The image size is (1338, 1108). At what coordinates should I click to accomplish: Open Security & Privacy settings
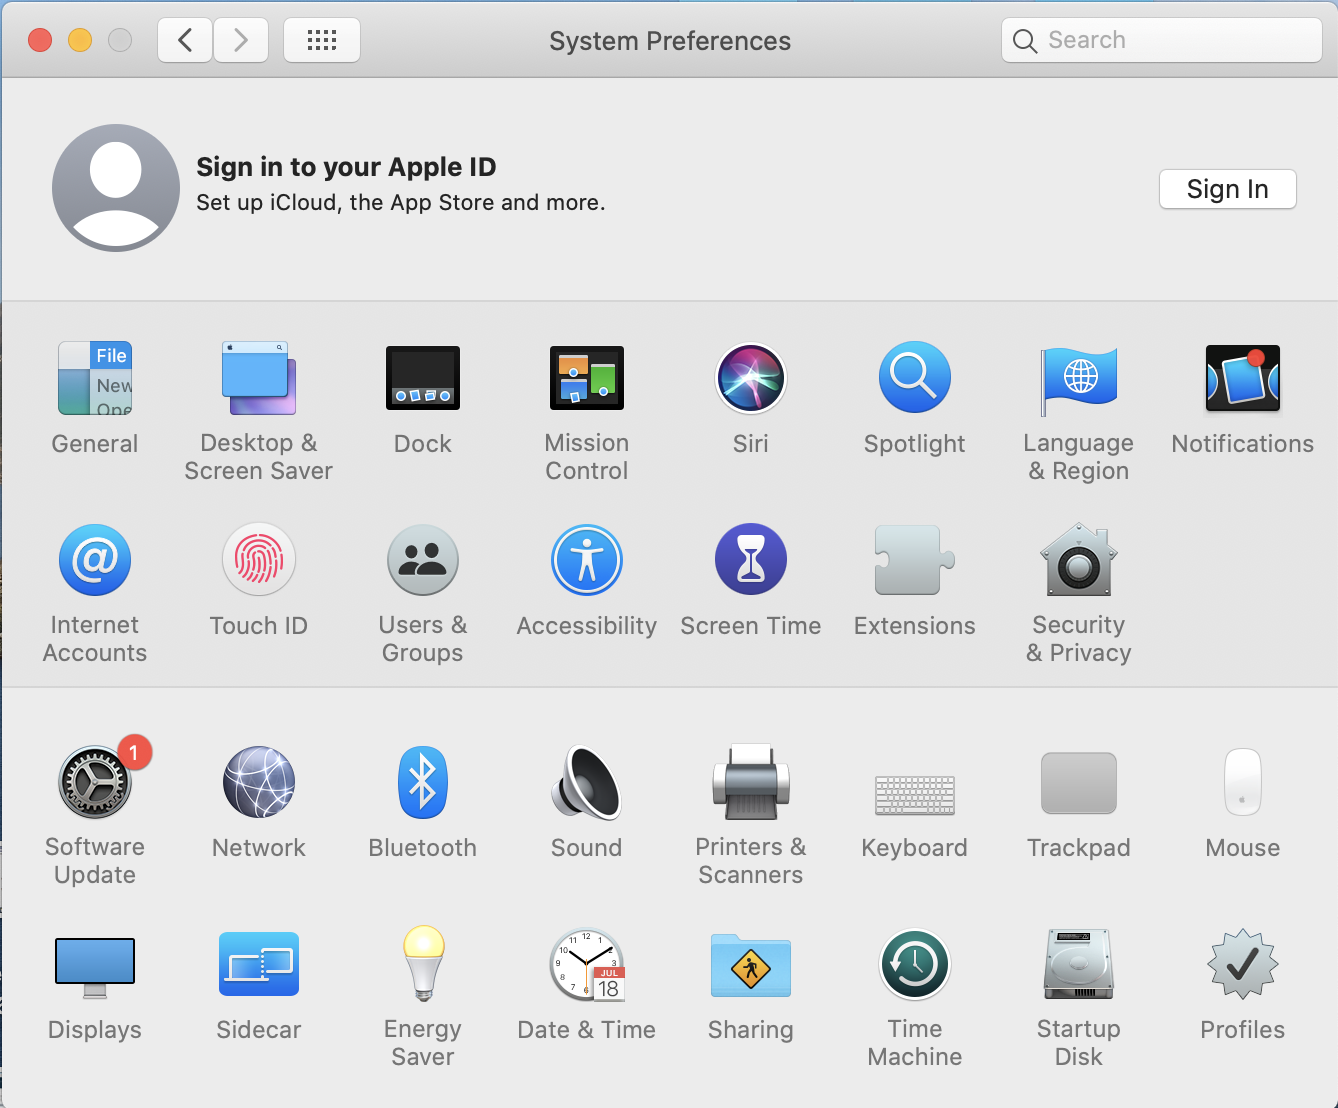pos(1078,561)
